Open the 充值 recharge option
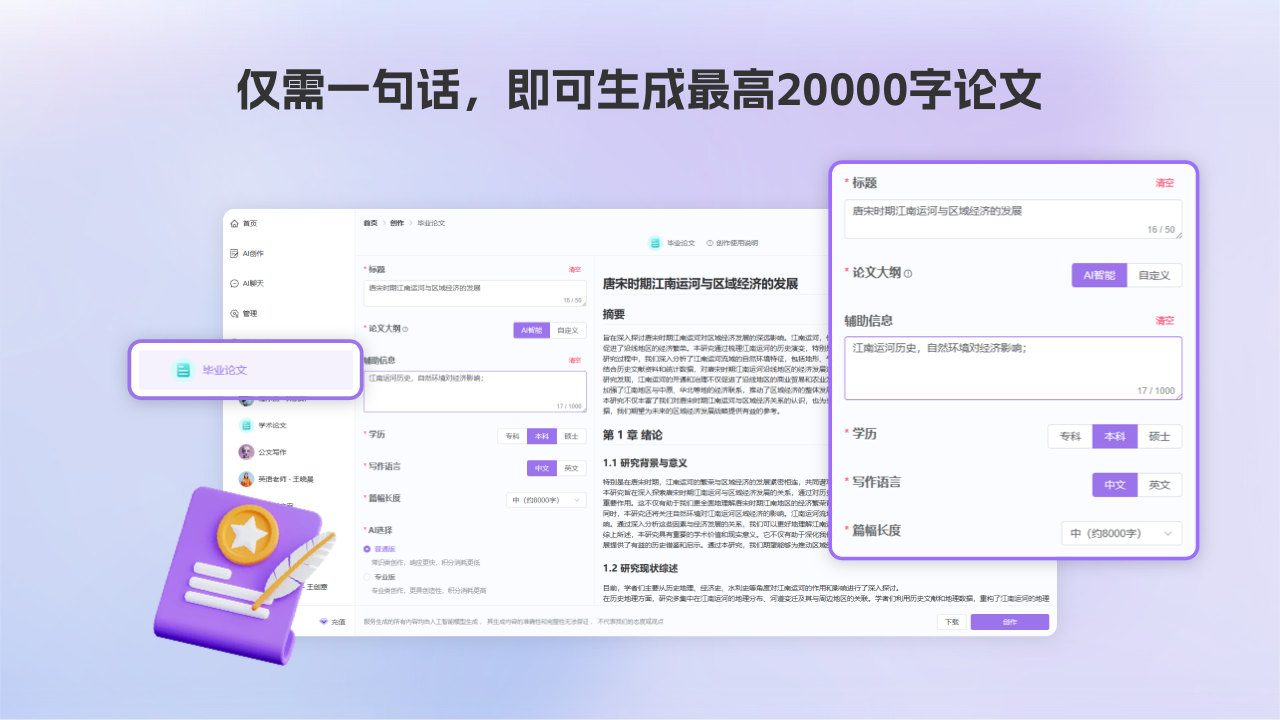This screenshot has width=1280, height=720. click(x=337, y=621)
